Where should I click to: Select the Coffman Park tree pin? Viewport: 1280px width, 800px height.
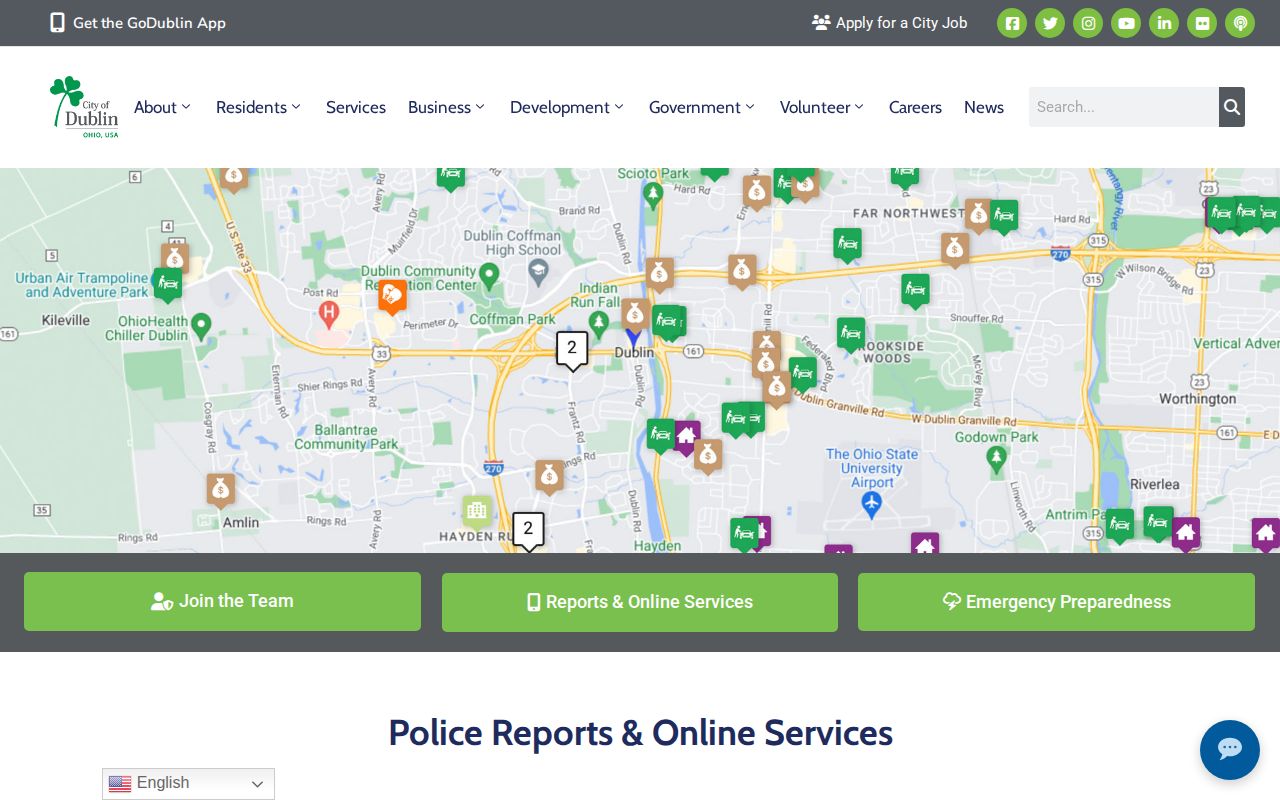click(598, 323)
